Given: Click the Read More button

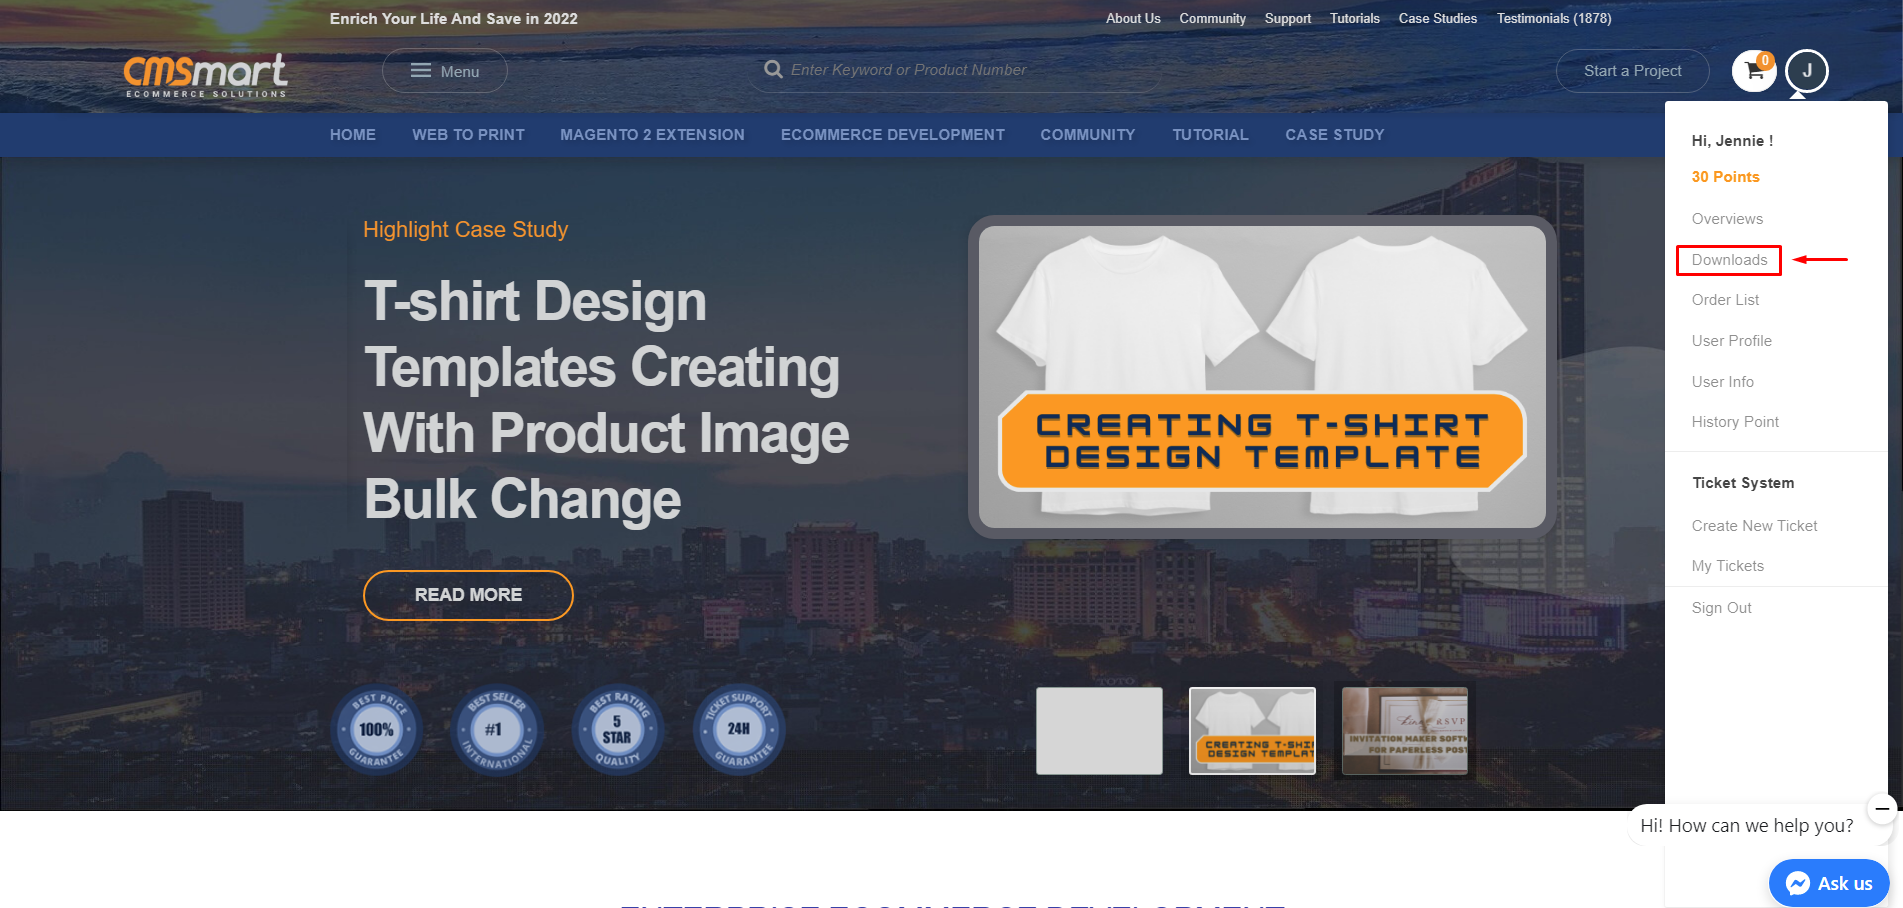Looking at the screenshot, I should (x=468, y=595).
